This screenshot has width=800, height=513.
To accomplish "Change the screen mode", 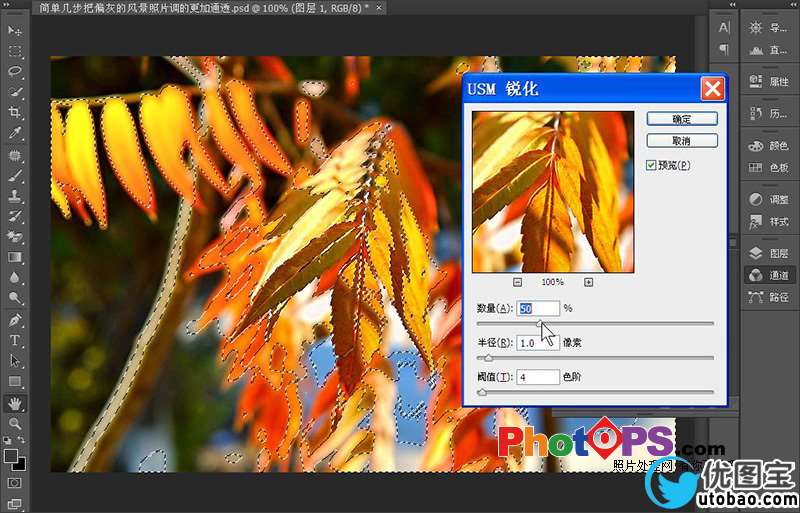I will pyautogui.click(x=14, y=504).
